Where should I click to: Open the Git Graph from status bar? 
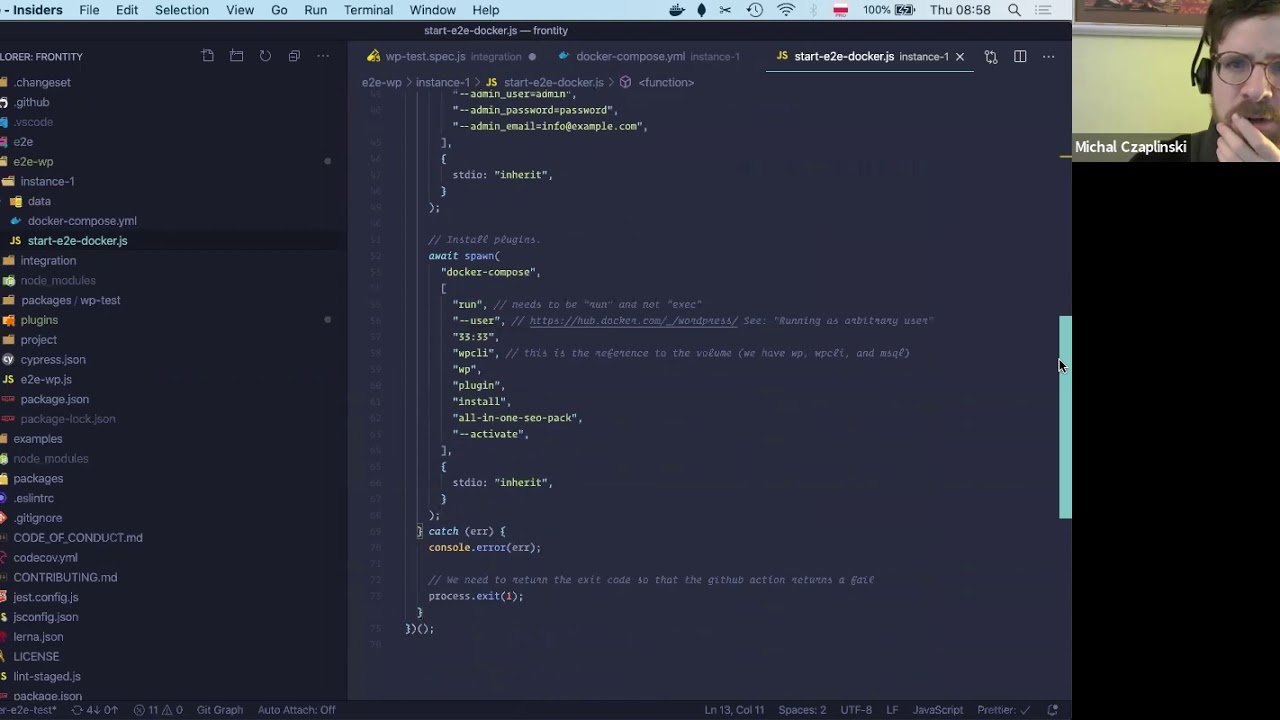[219, 710]
